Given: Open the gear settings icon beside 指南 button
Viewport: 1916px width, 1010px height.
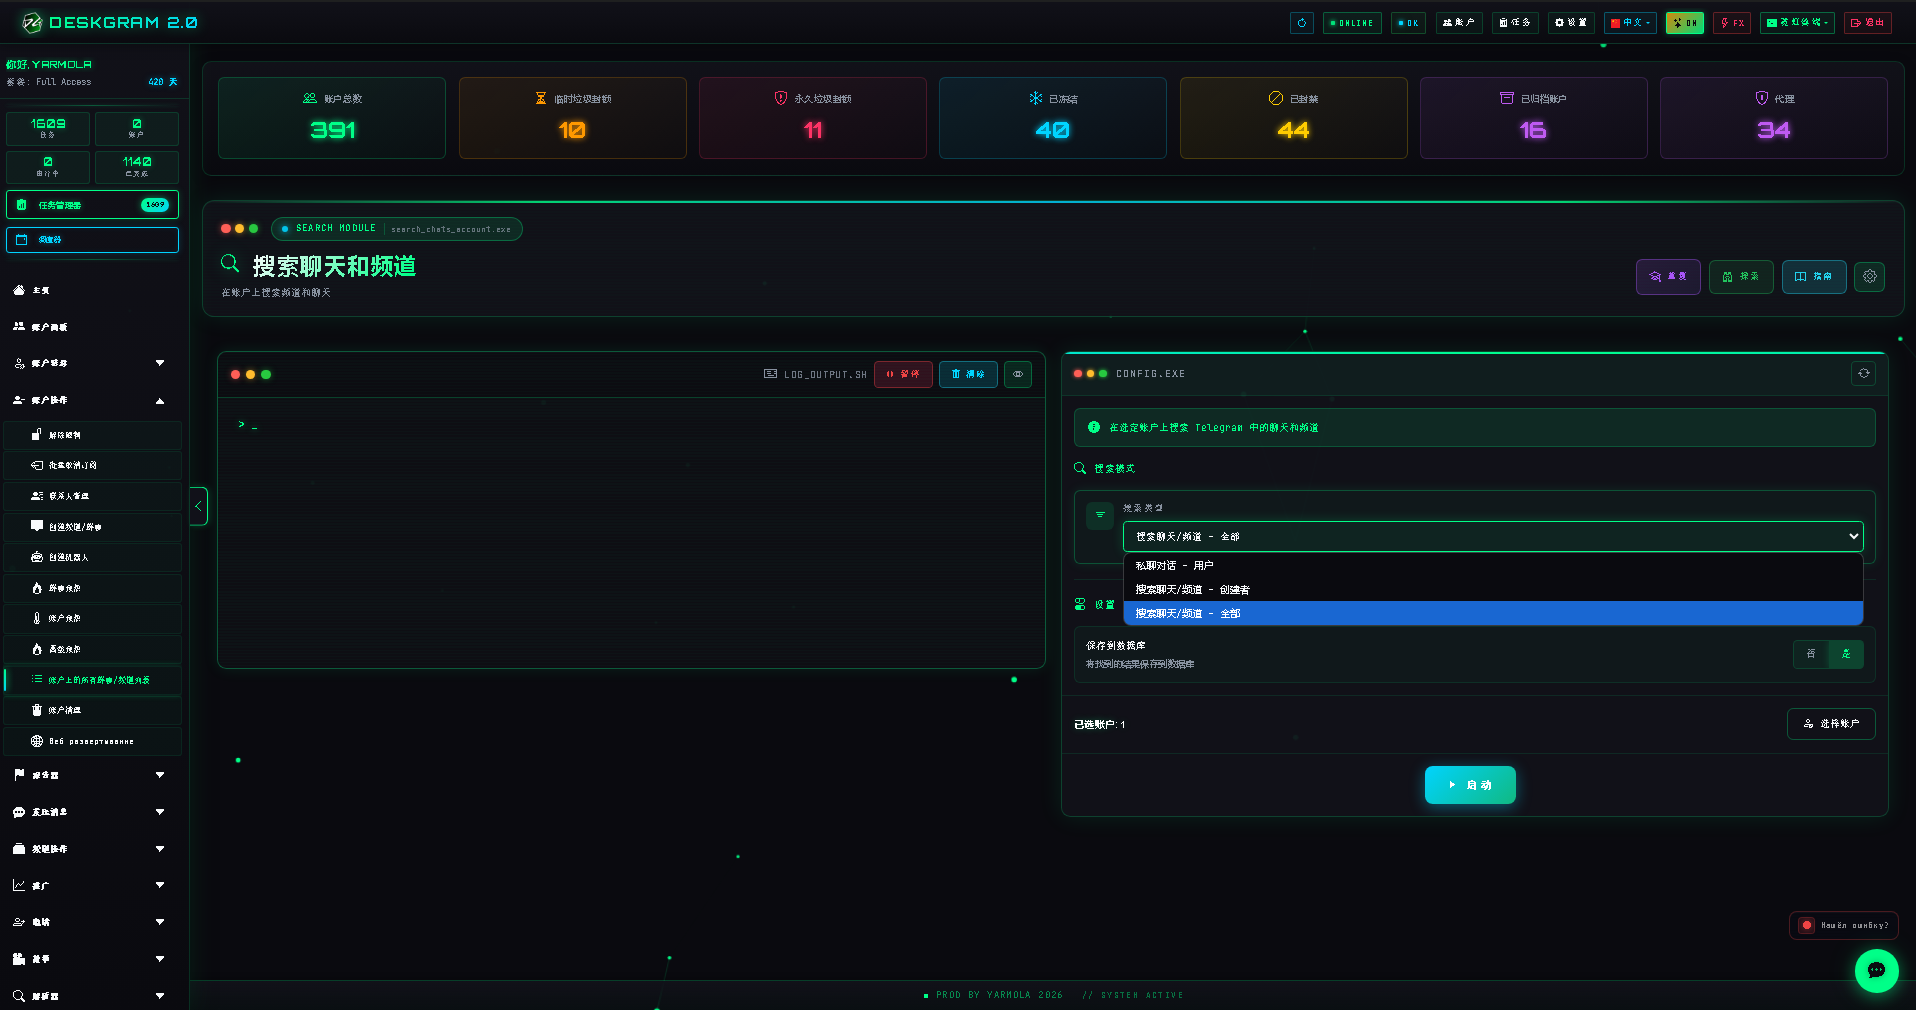Looking at the screenshot, I should [1869, 277].
